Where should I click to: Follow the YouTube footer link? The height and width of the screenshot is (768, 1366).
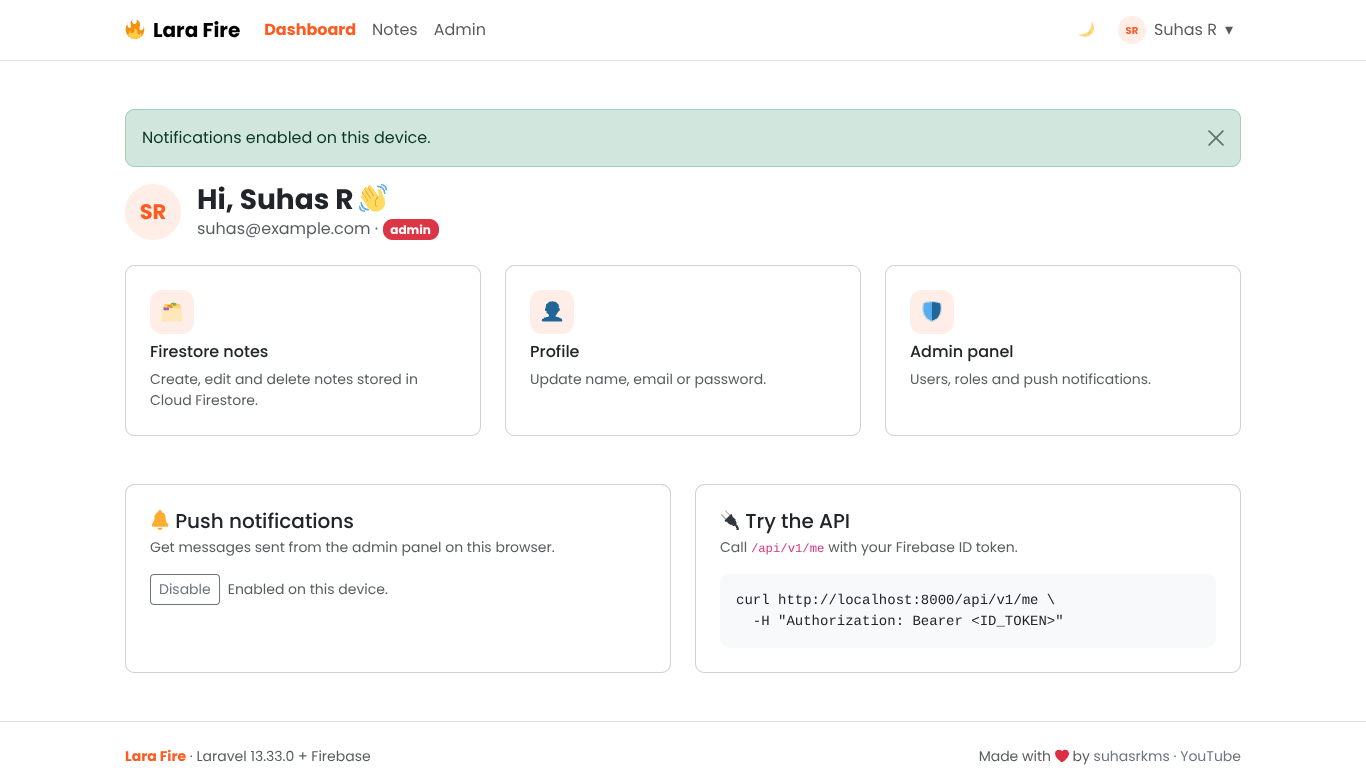(1210, 756)
